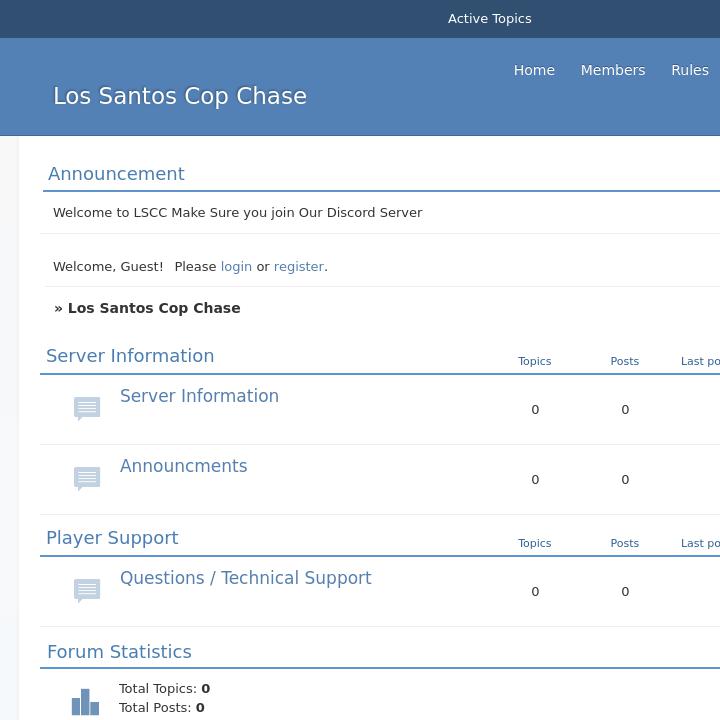
Task: Open the Server Information category heading
Action: (x=130, y=356)
